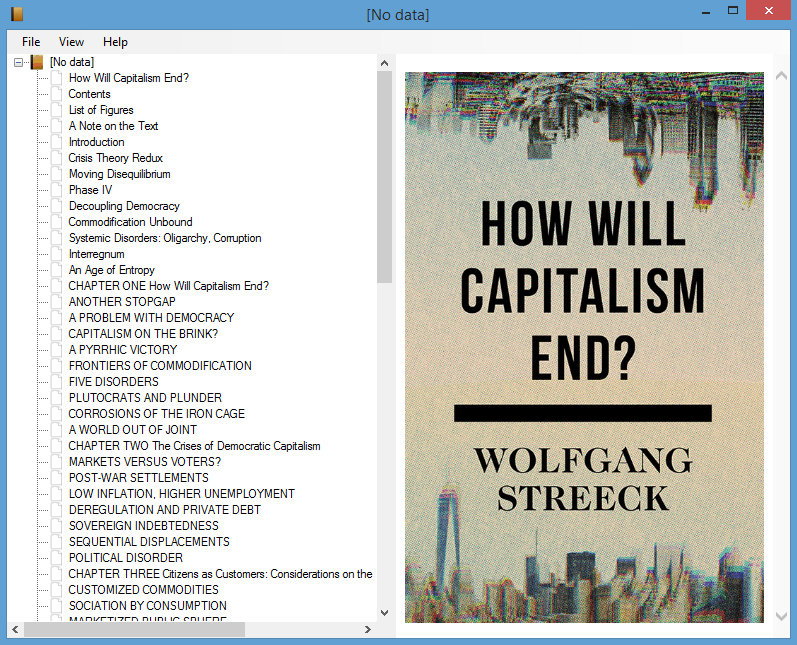Click the page icon beside SOVEREIGN INDEBTEDNESS

(x=56, y=526)
